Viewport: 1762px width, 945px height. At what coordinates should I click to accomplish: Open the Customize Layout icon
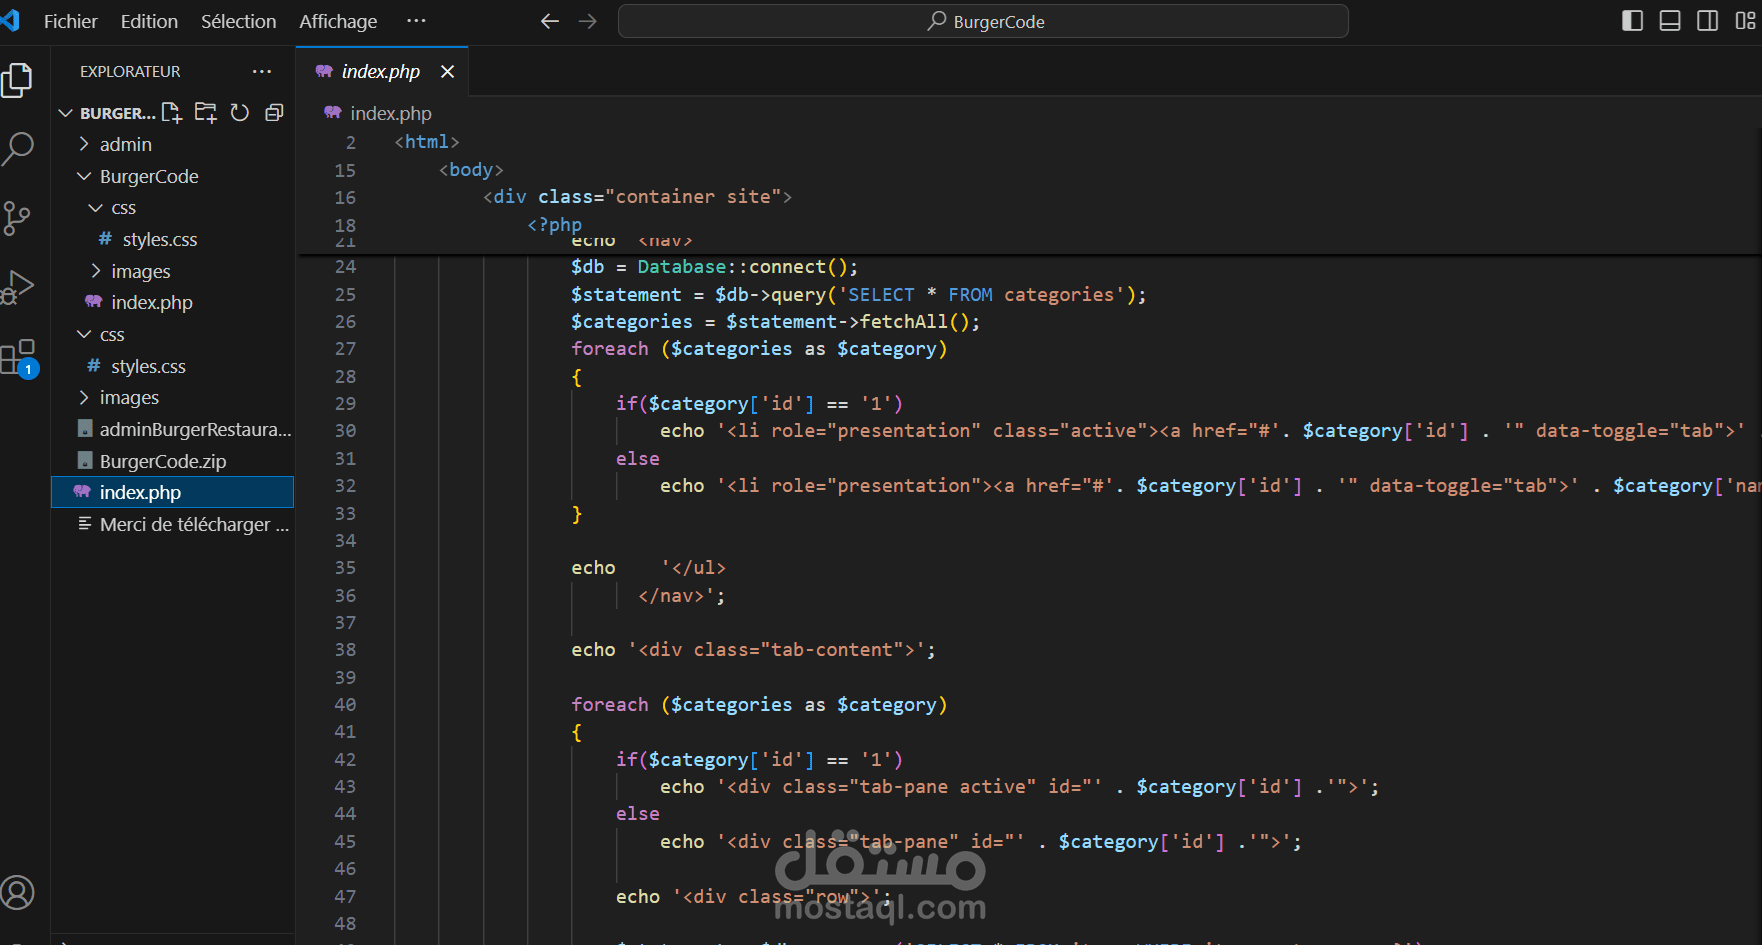point(1745,21)
